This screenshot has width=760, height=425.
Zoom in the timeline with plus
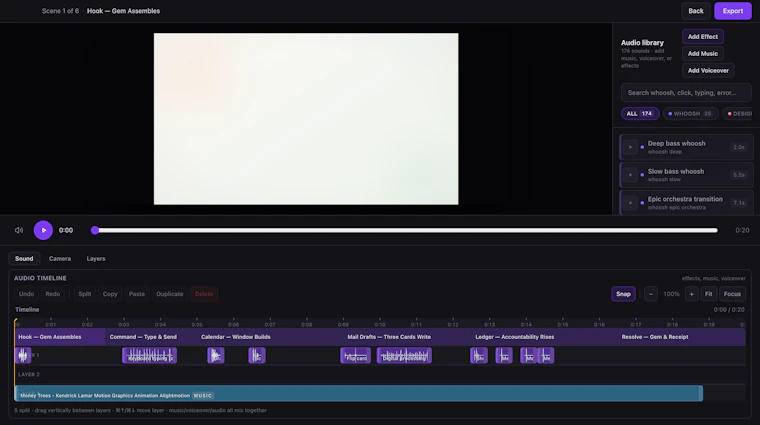(x=692, y=294)
